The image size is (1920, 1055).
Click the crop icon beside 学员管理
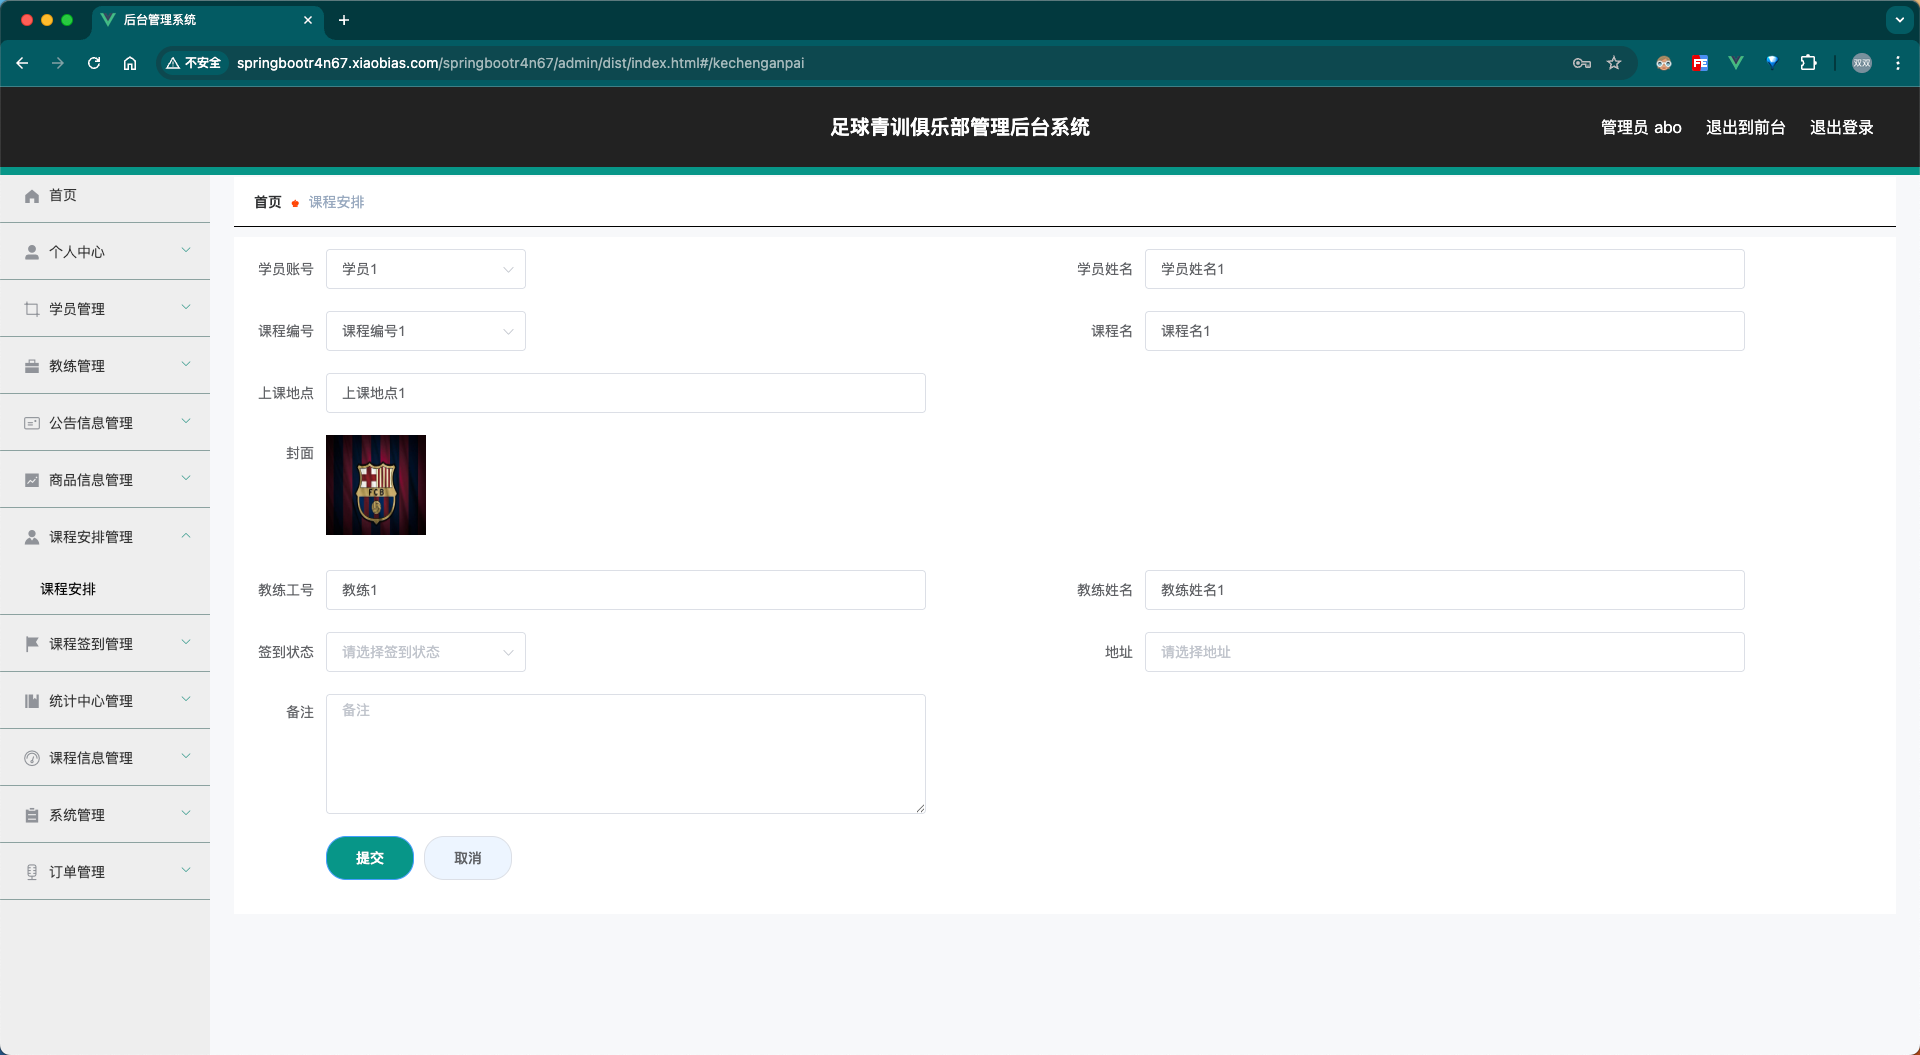32,309
